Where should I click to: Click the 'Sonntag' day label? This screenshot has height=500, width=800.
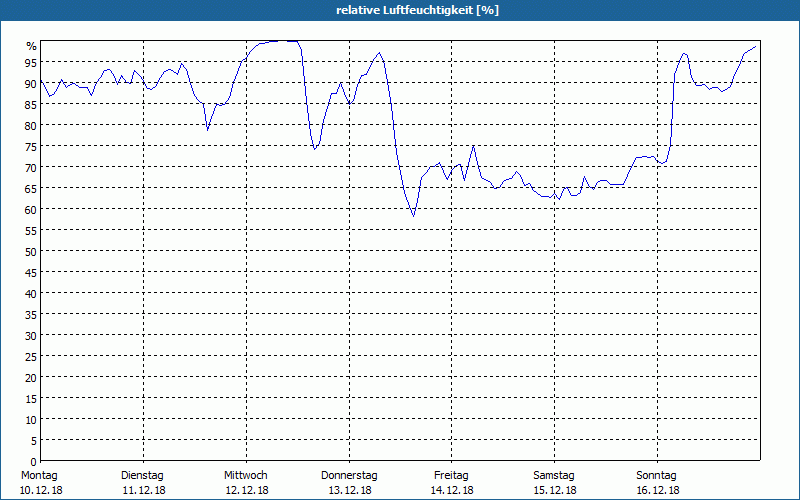click(x=657, y=475)
